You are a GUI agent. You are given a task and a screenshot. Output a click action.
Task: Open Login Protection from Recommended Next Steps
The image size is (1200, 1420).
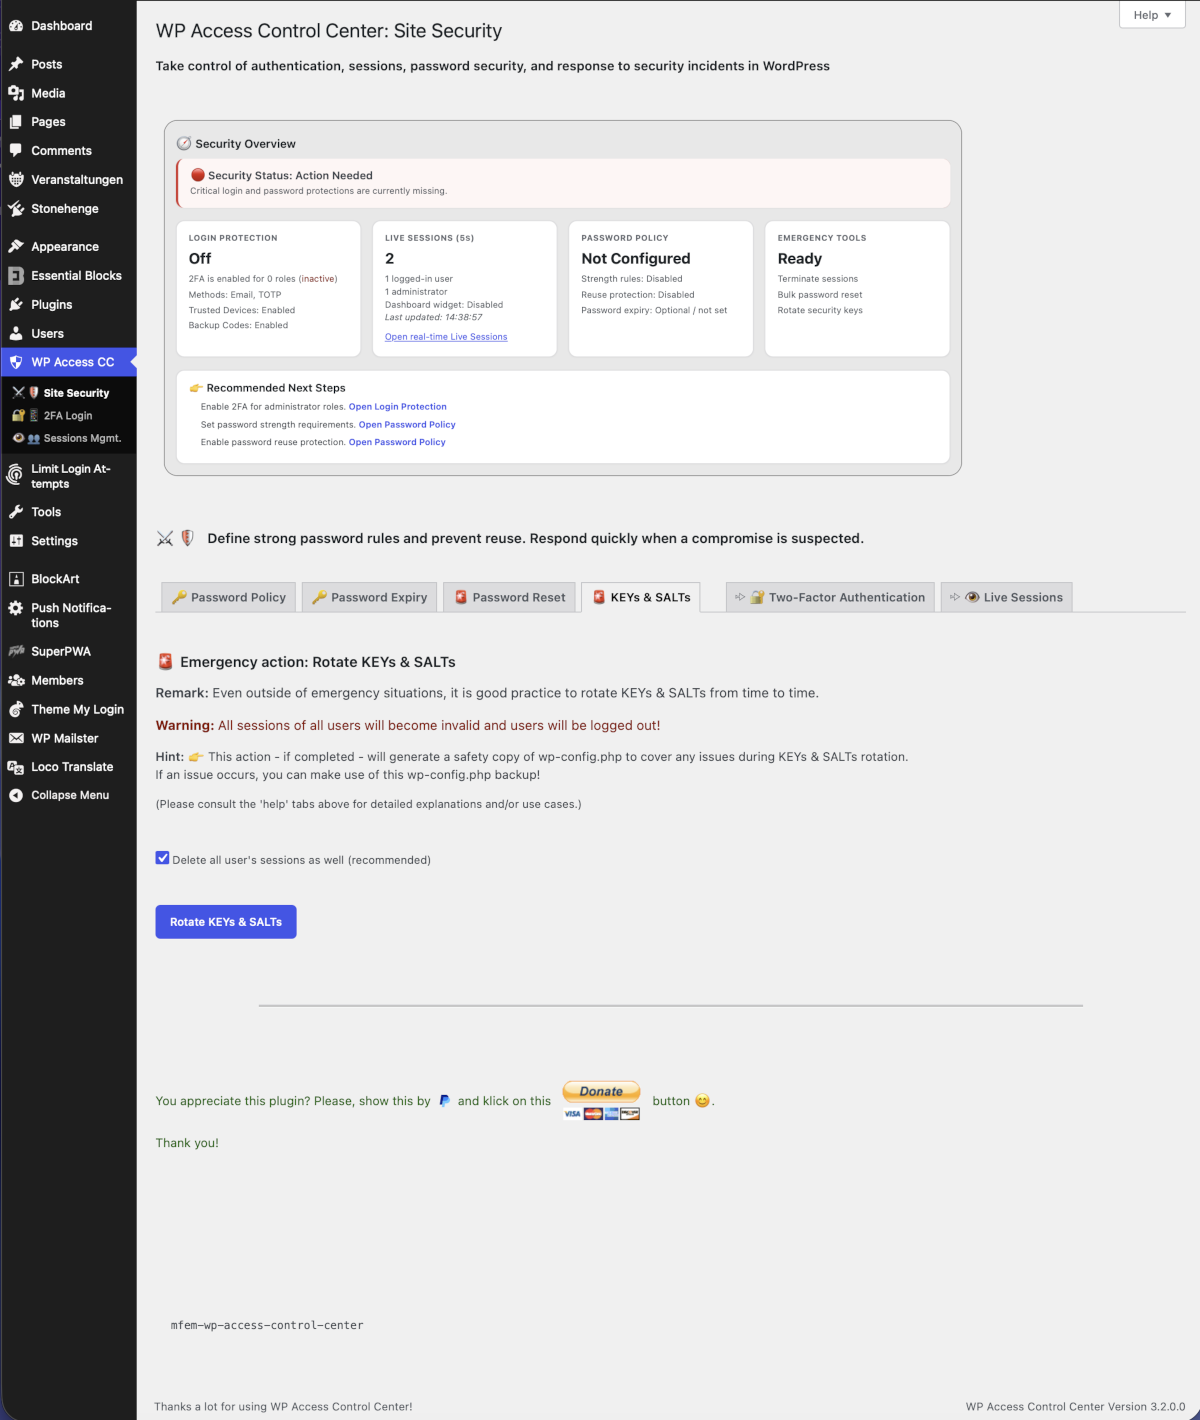[x=397, y=406]
